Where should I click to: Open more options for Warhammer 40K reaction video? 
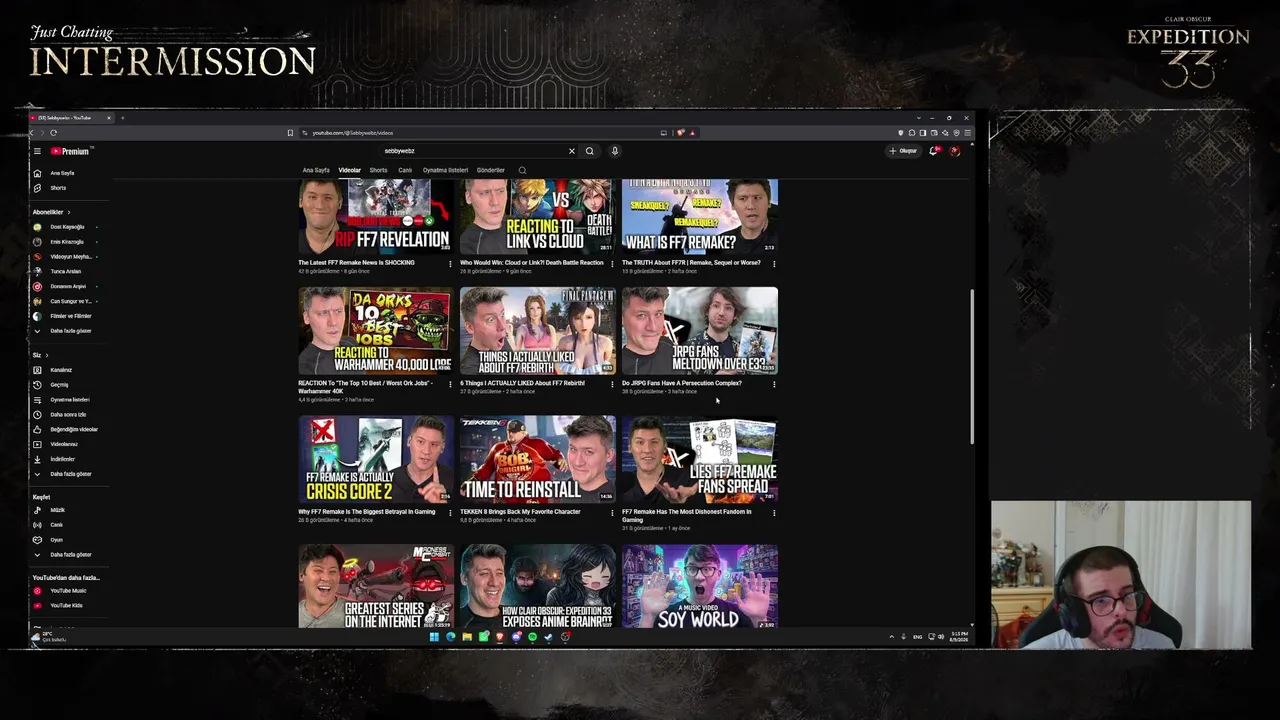tap(450, 384)
